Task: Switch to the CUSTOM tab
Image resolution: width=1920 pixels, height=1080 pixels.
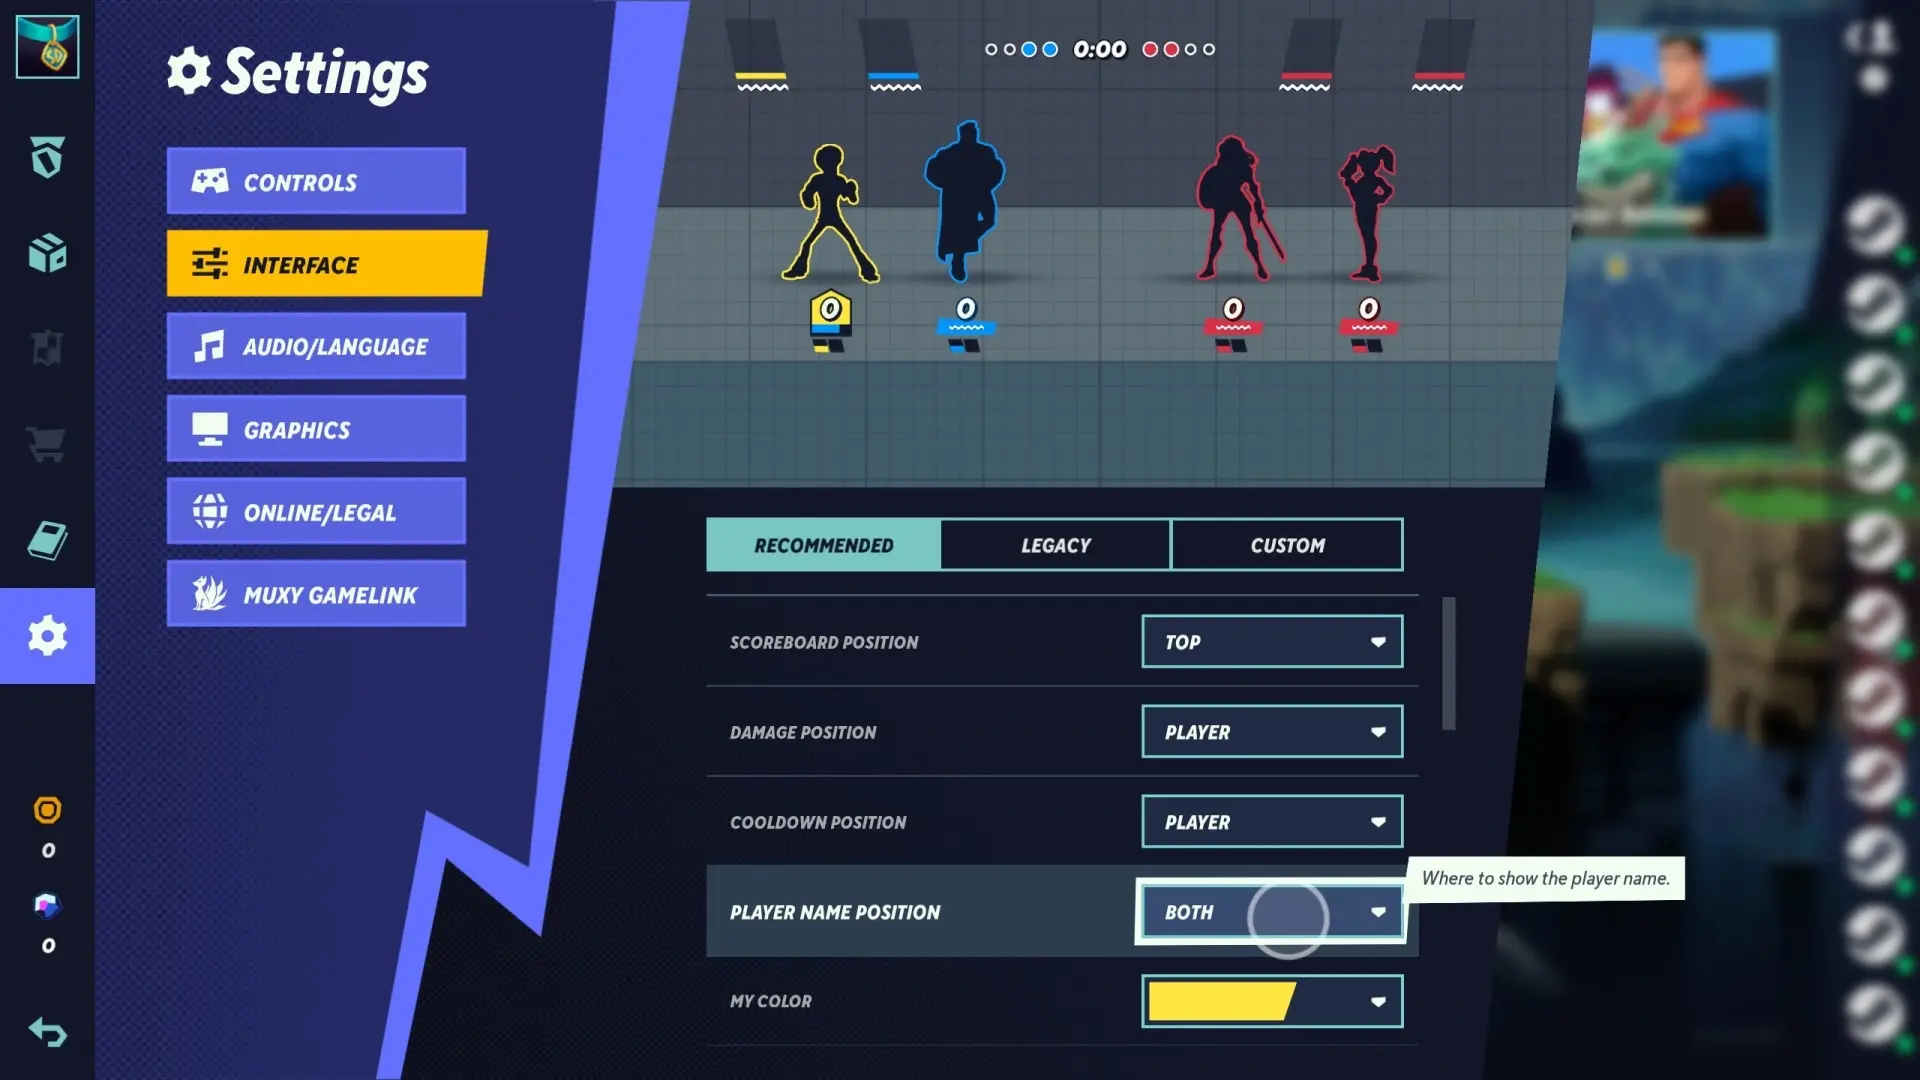Action: pos(1286,543)
